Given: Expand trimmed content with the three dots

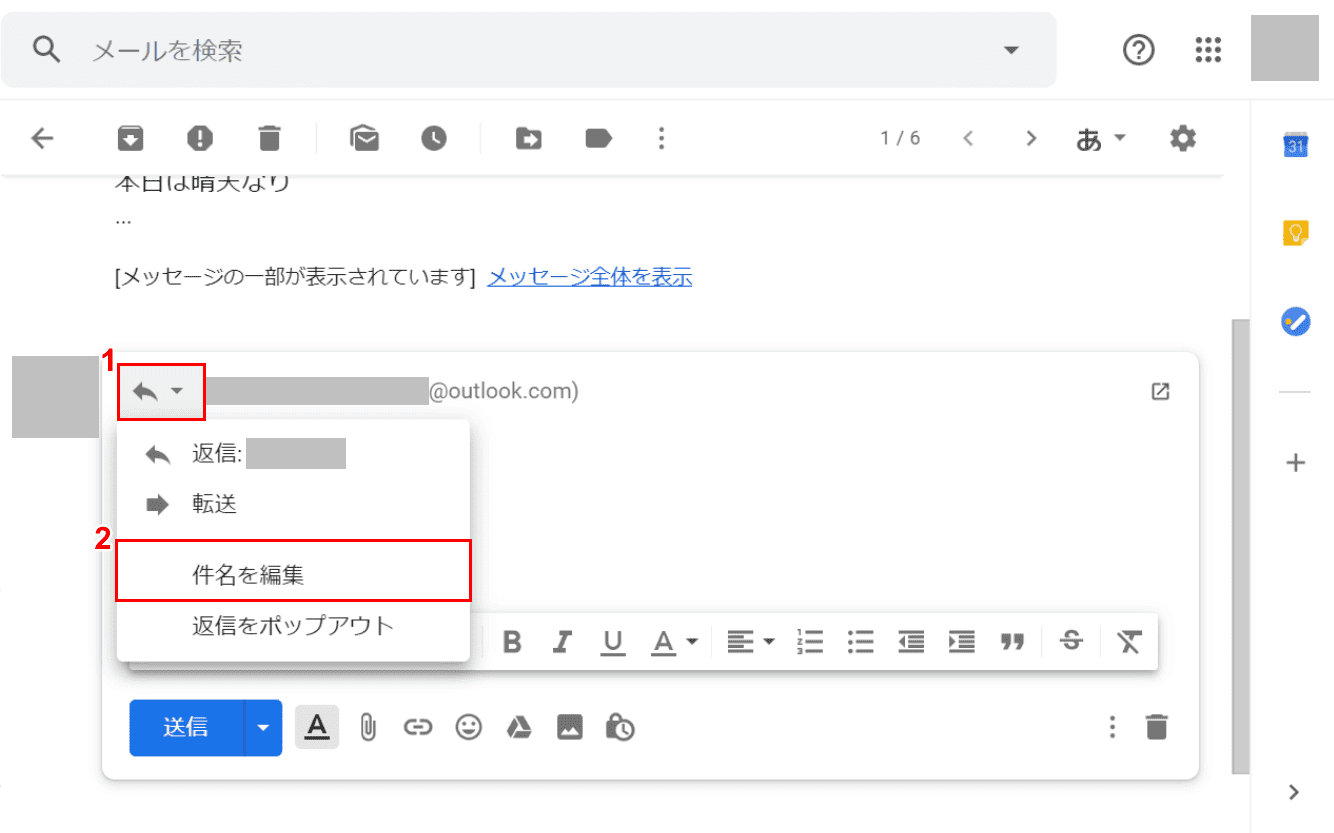Looking at the screenshot, I should (x=124, y=219).
